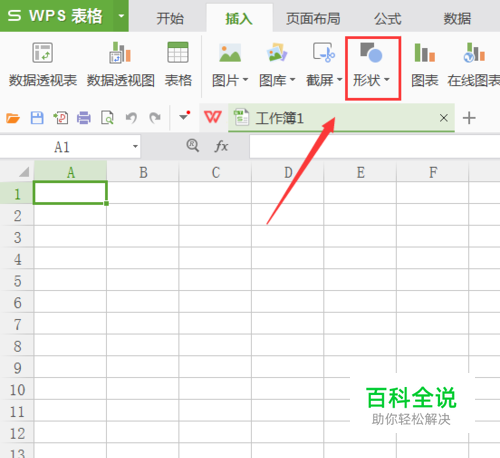
Task: Switch to the 公式 tab
Action: [x=388, y=19]
